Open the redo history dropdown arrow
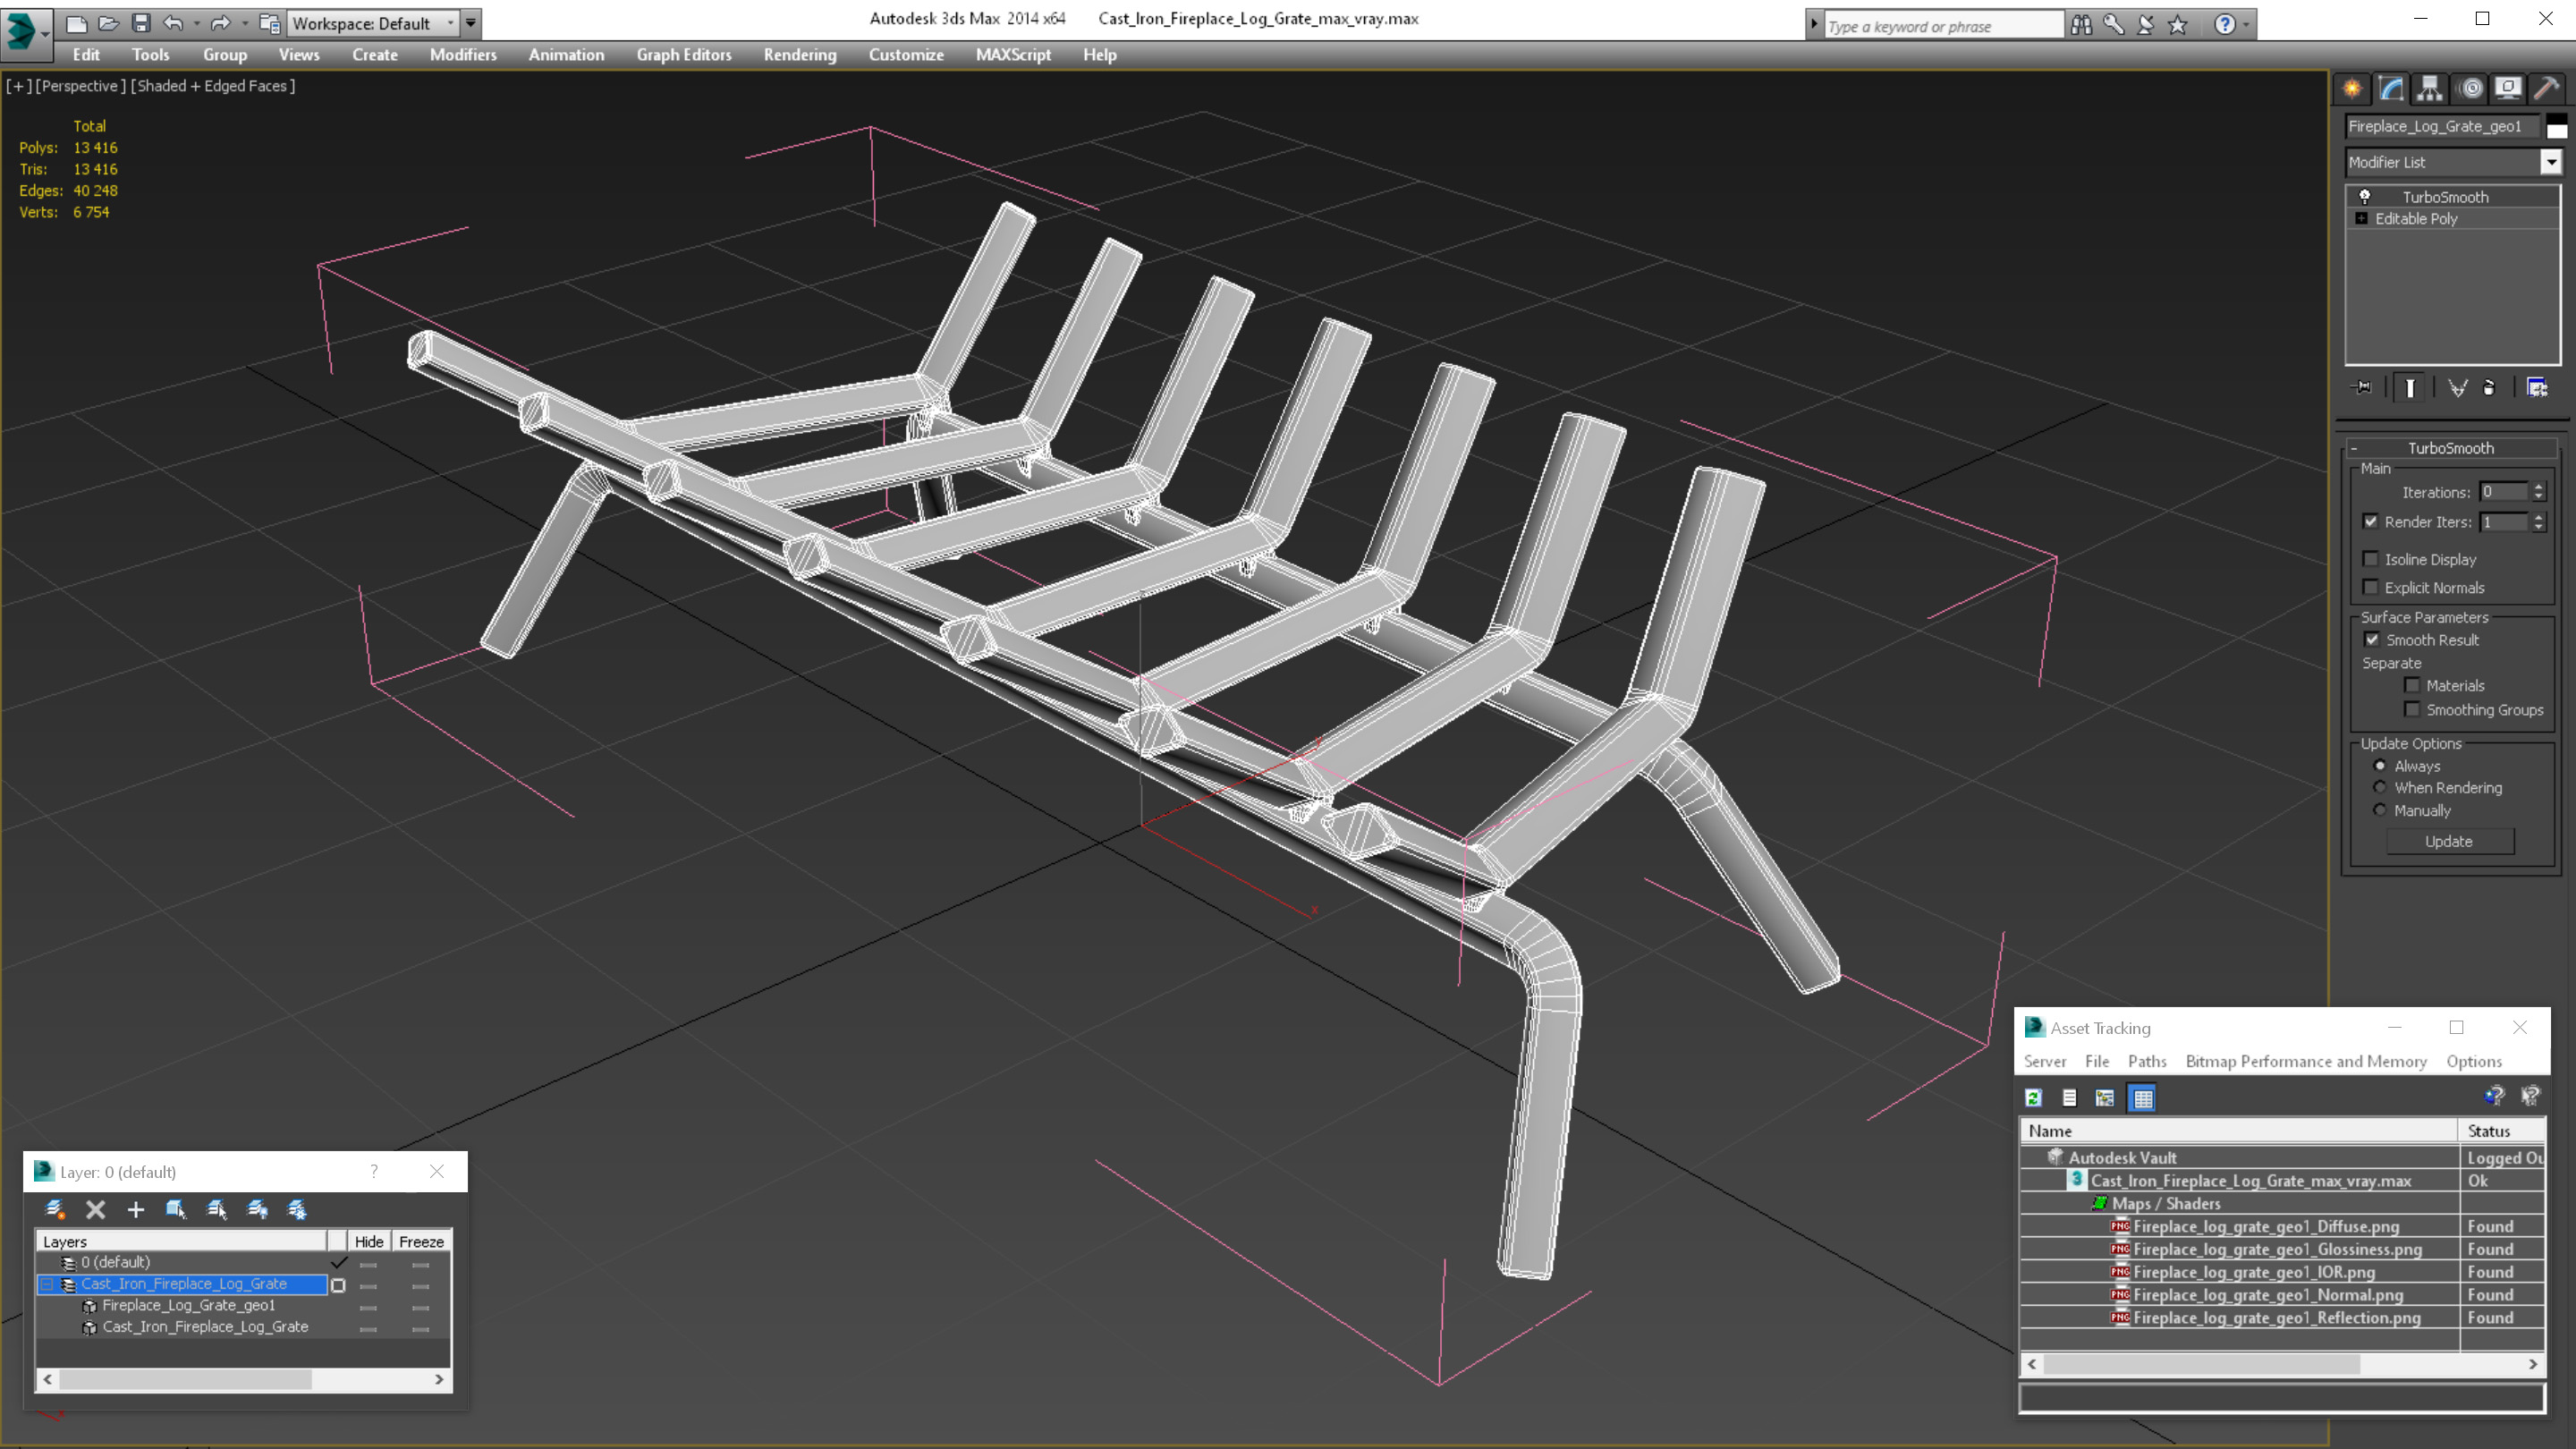 pyautogui.click(x=244, y=23)
